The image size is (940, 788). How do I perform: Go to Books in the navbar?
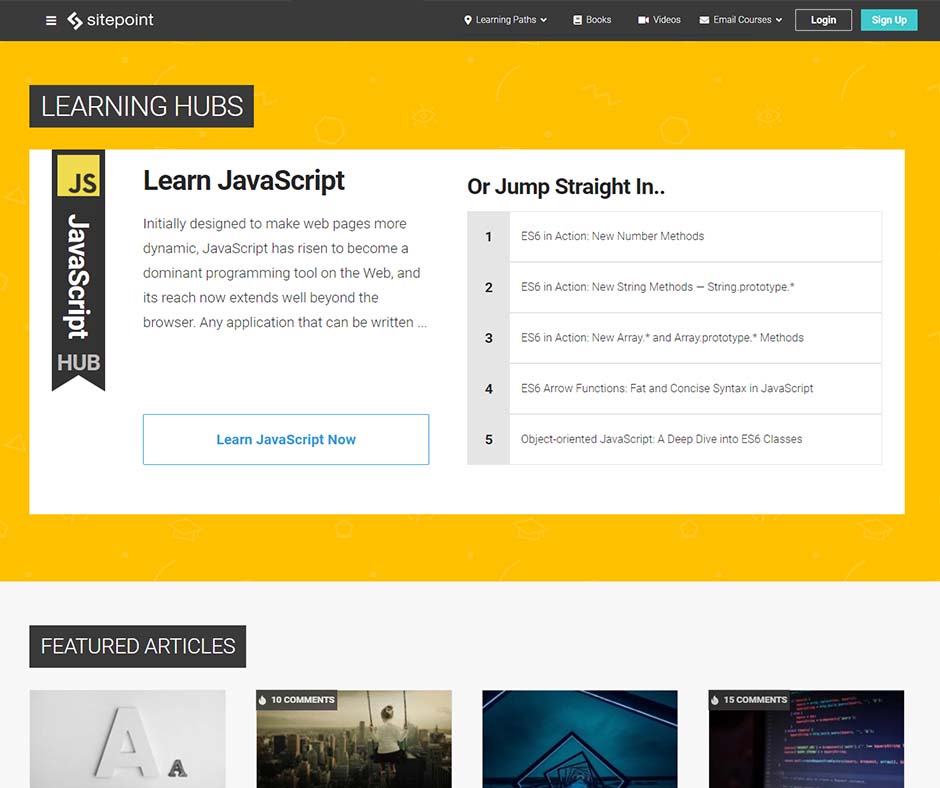pyautogui.click(x=592, y=20)
